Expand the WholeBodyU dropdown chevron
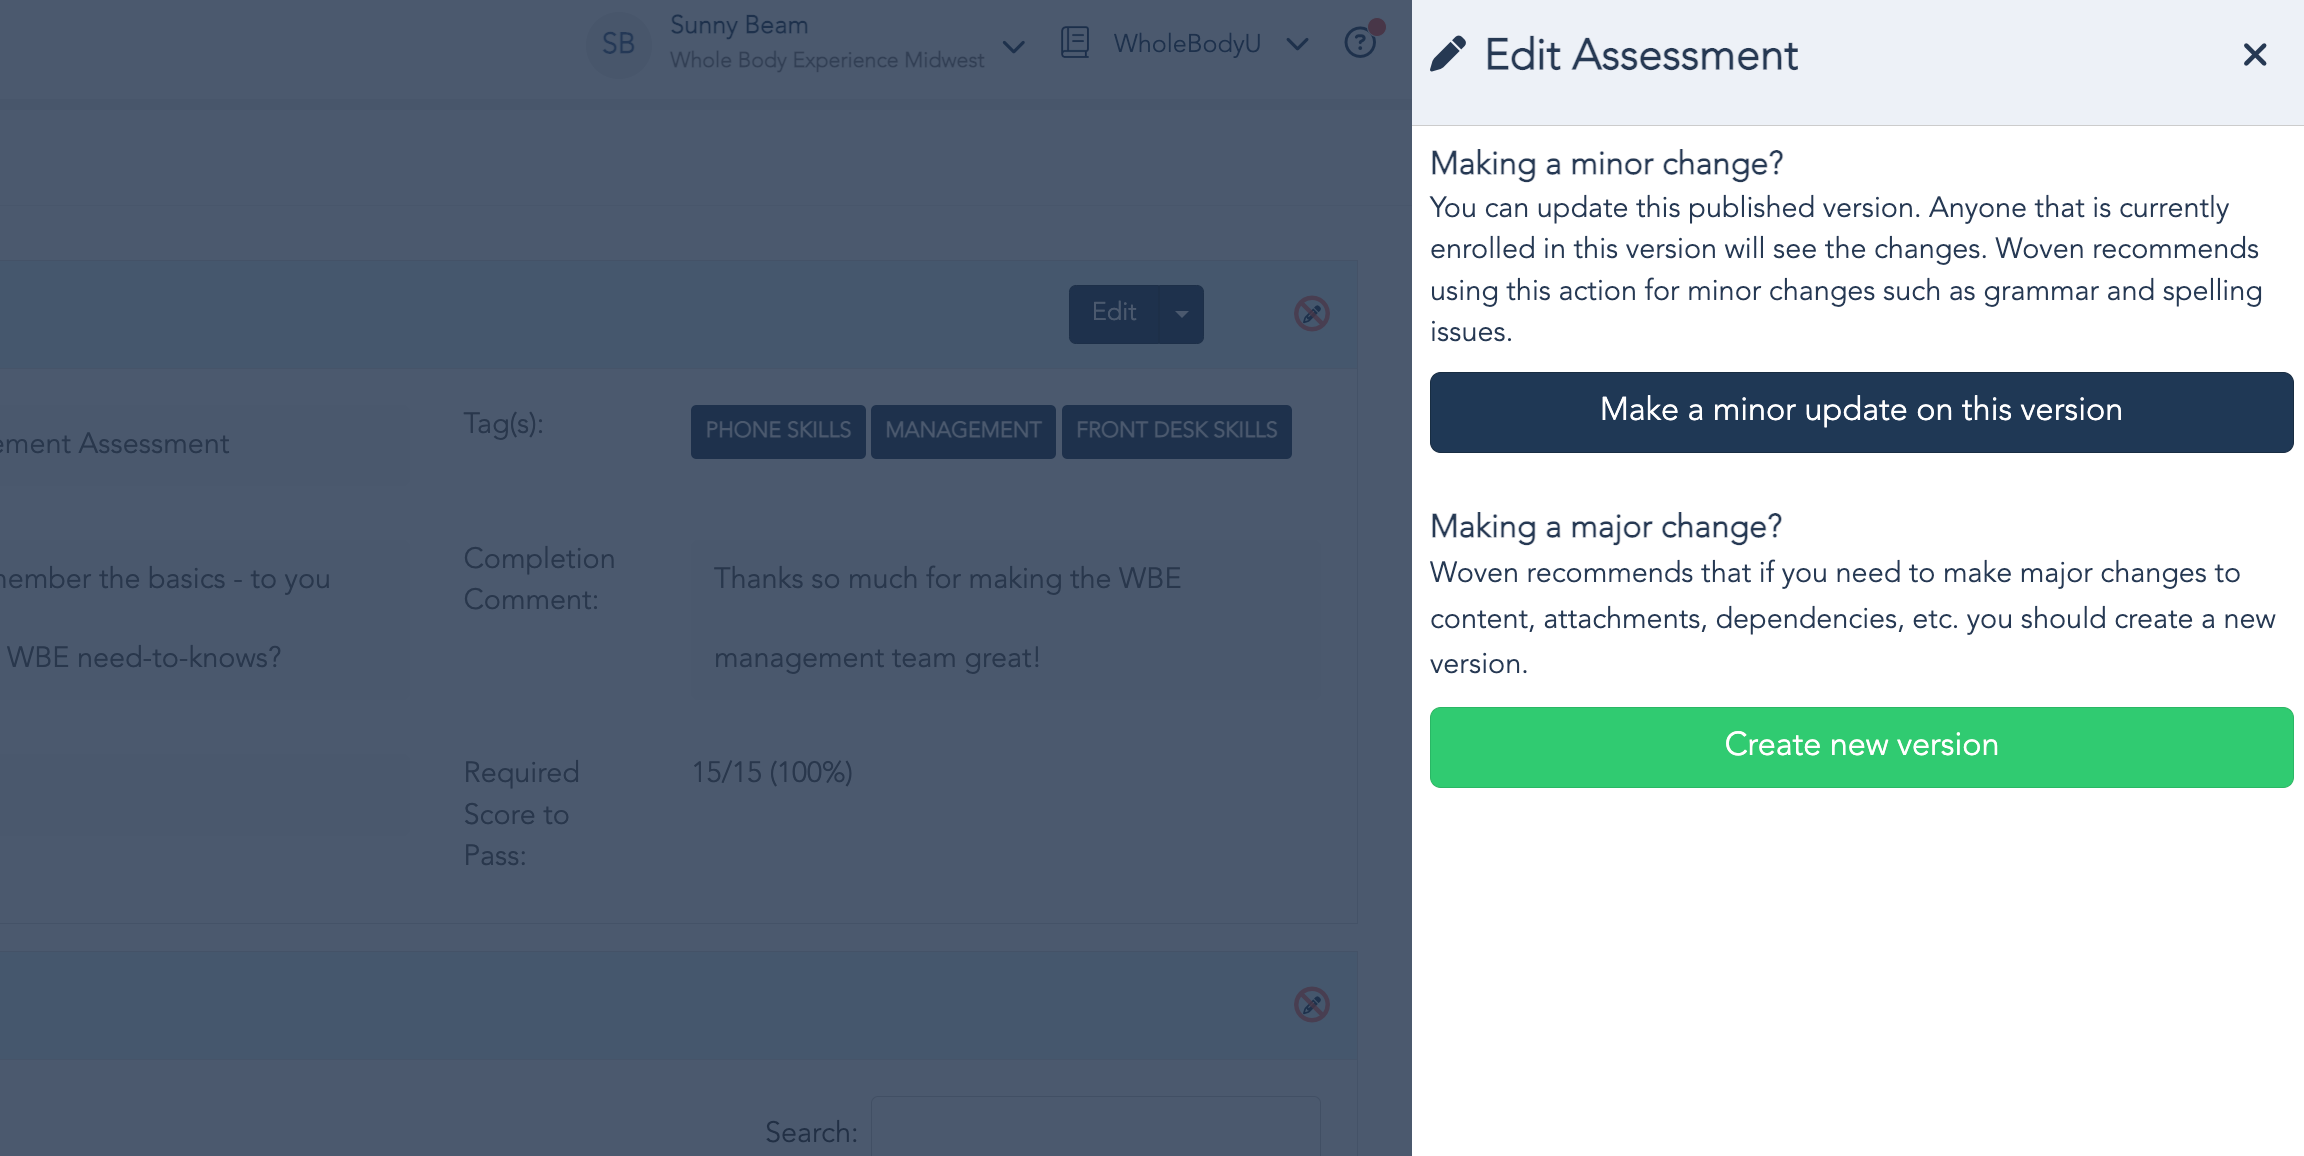 (1297, 44)
